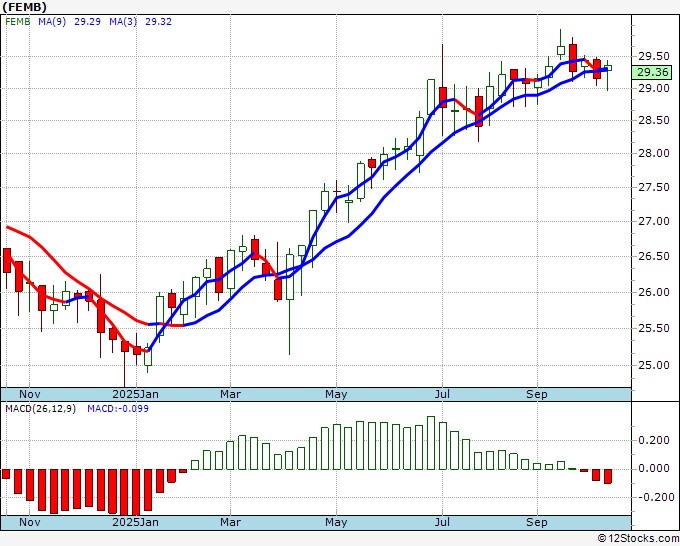Click the 2025Jan label on MACD axis
This screenshot has width=680, height=546.
click(135, 522)
